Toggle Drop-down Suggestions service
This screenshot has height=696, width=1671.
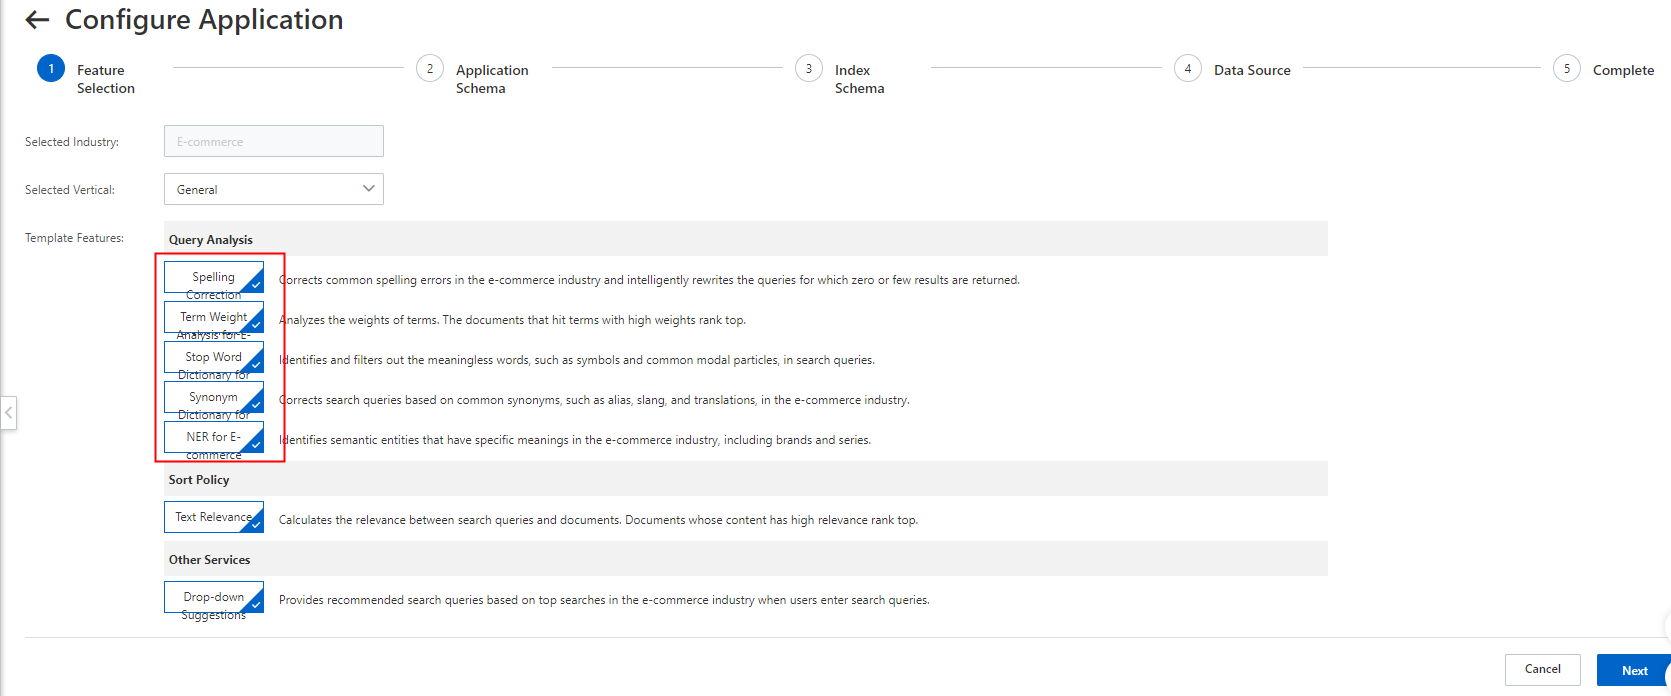pyautogui.click(x=214, y=597)
